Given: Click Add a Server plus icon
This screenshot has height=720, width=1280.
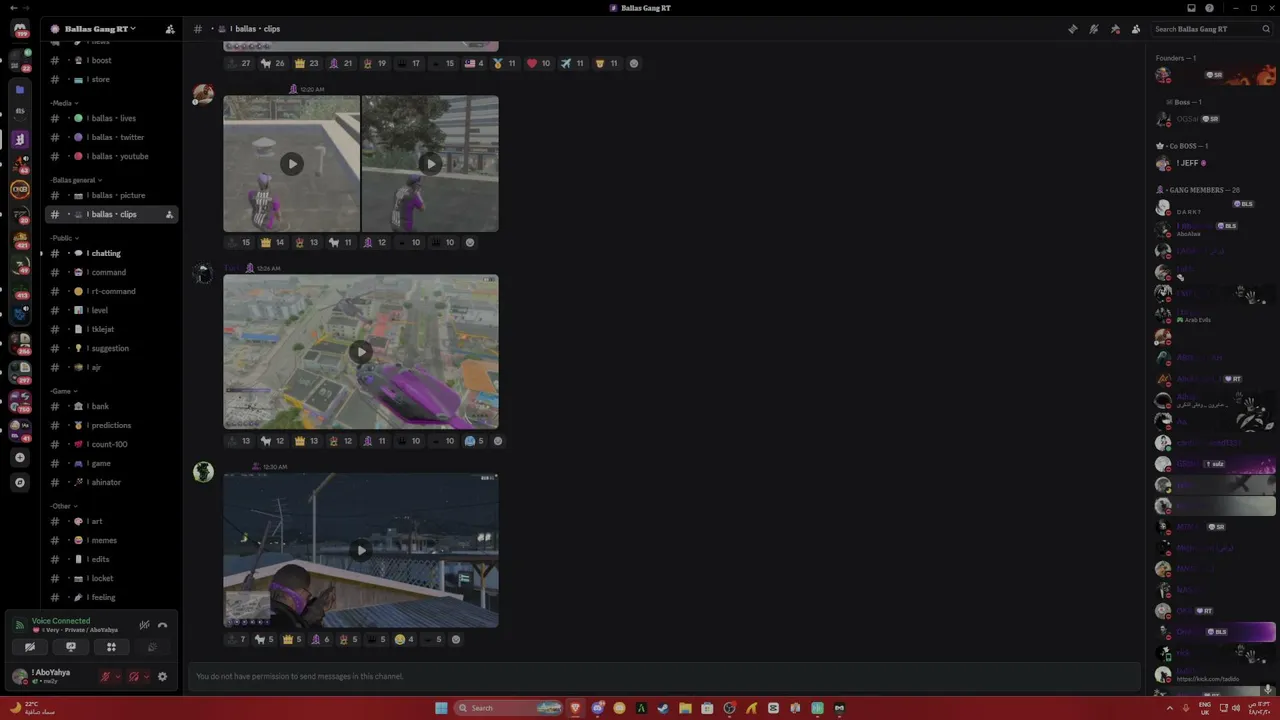Looking at the screenshot, I should tap(19, 457).
